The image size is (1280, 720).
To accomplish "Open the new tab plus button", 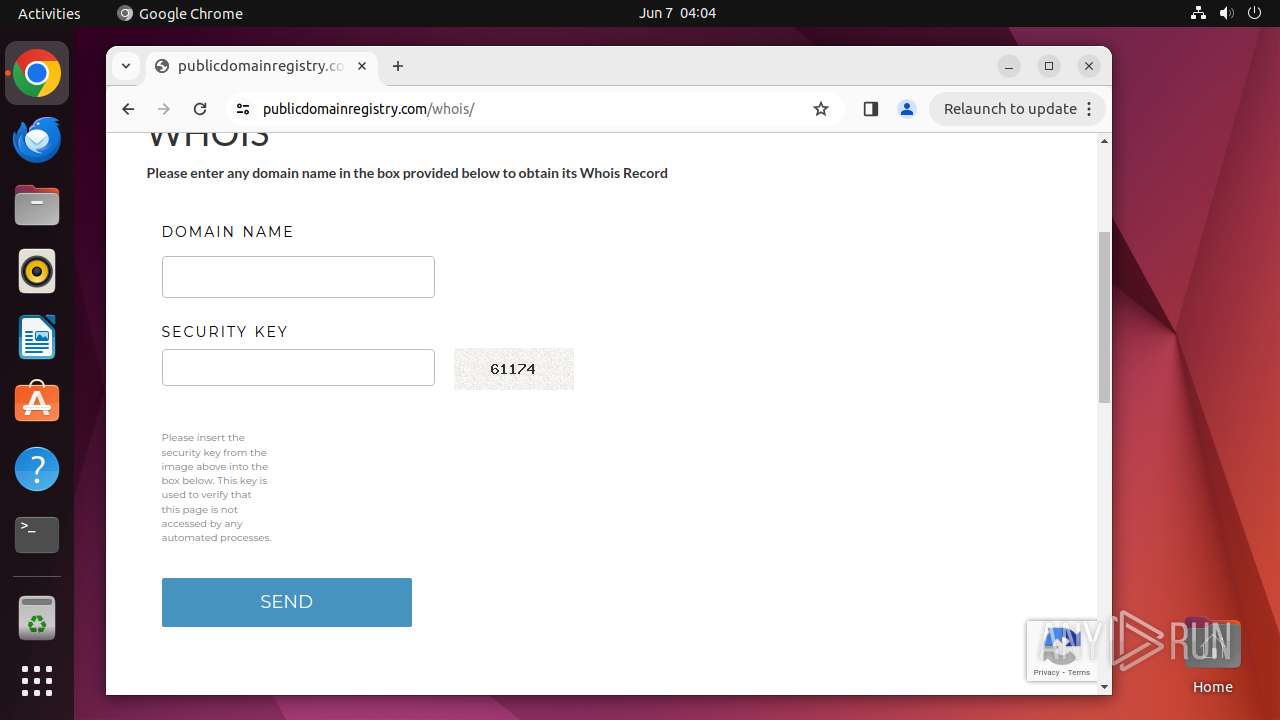I will coord(398,66).
